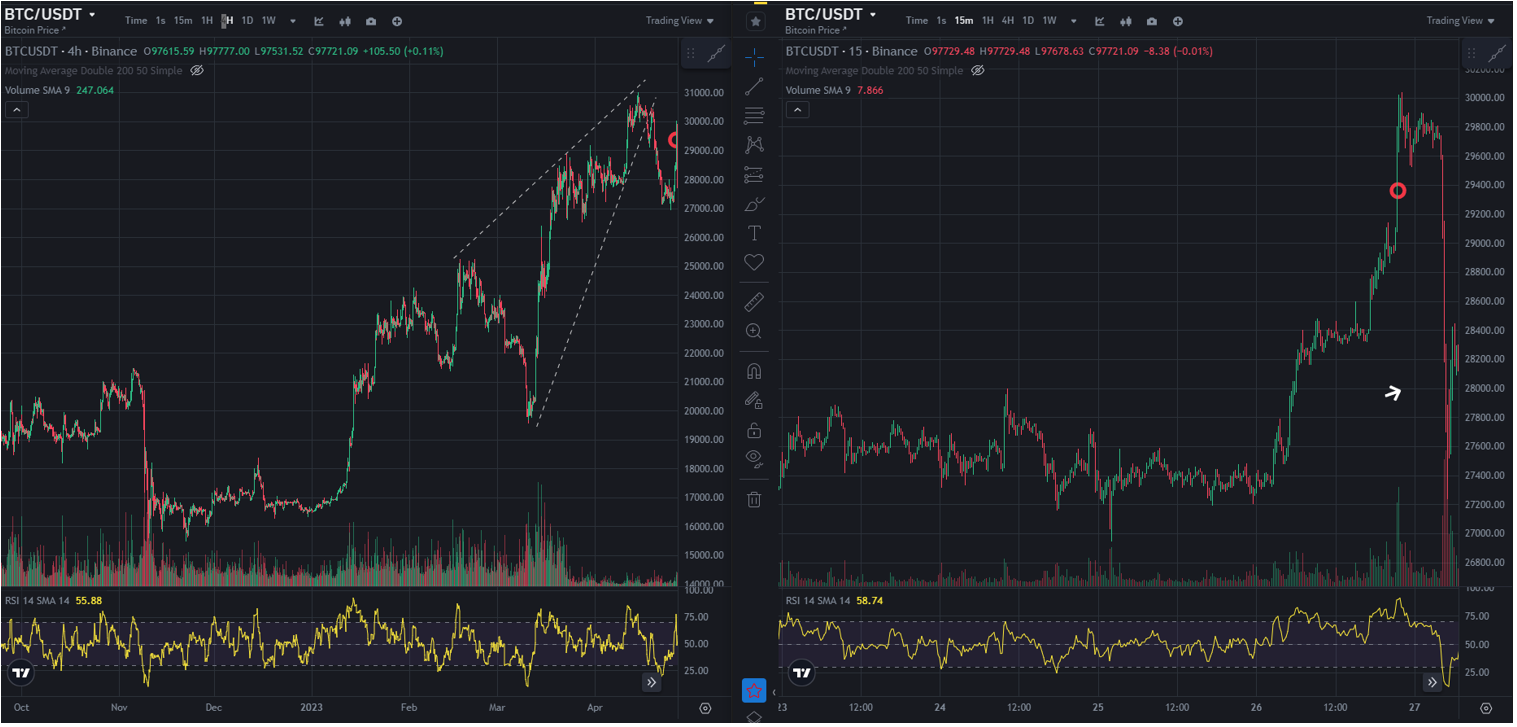This screenshot has height=727, width=1517.
Task: Expand more intervals dropdown on right chart
Action: pyautogui.click(x=1074, y=21)
